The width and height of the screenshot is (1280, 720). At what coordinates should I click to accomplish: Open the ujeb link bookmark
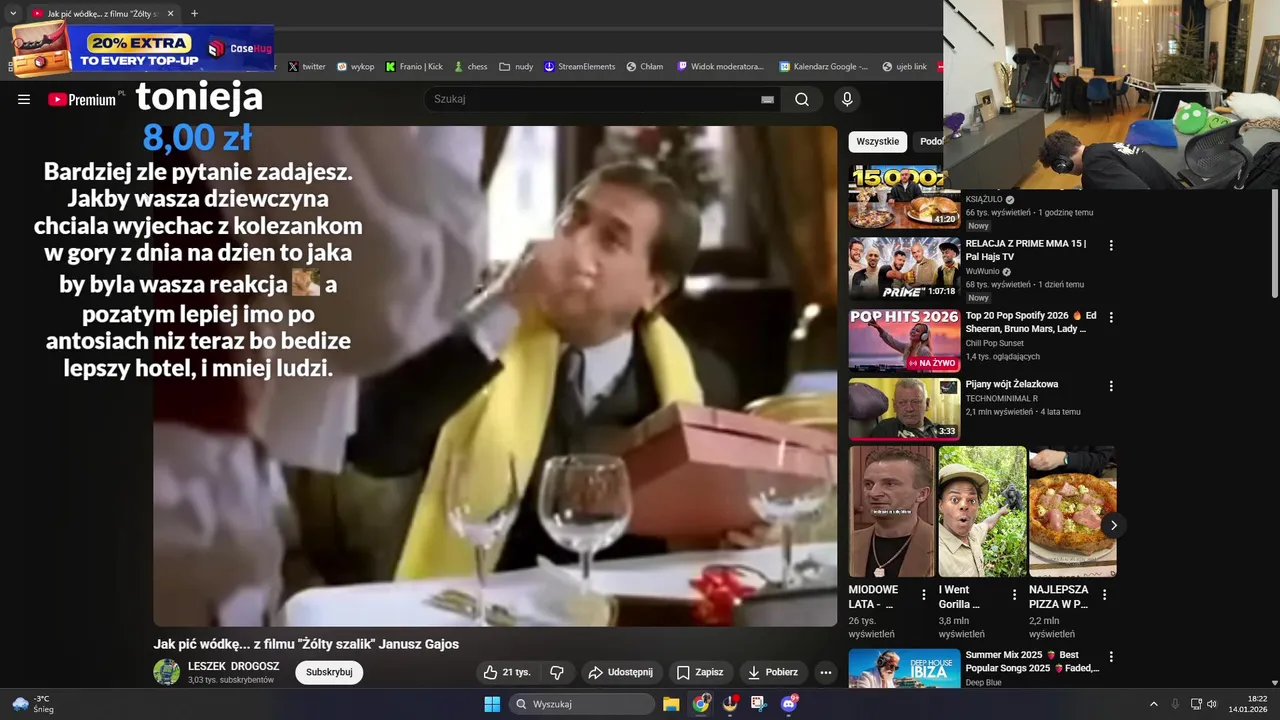point(905,67)
